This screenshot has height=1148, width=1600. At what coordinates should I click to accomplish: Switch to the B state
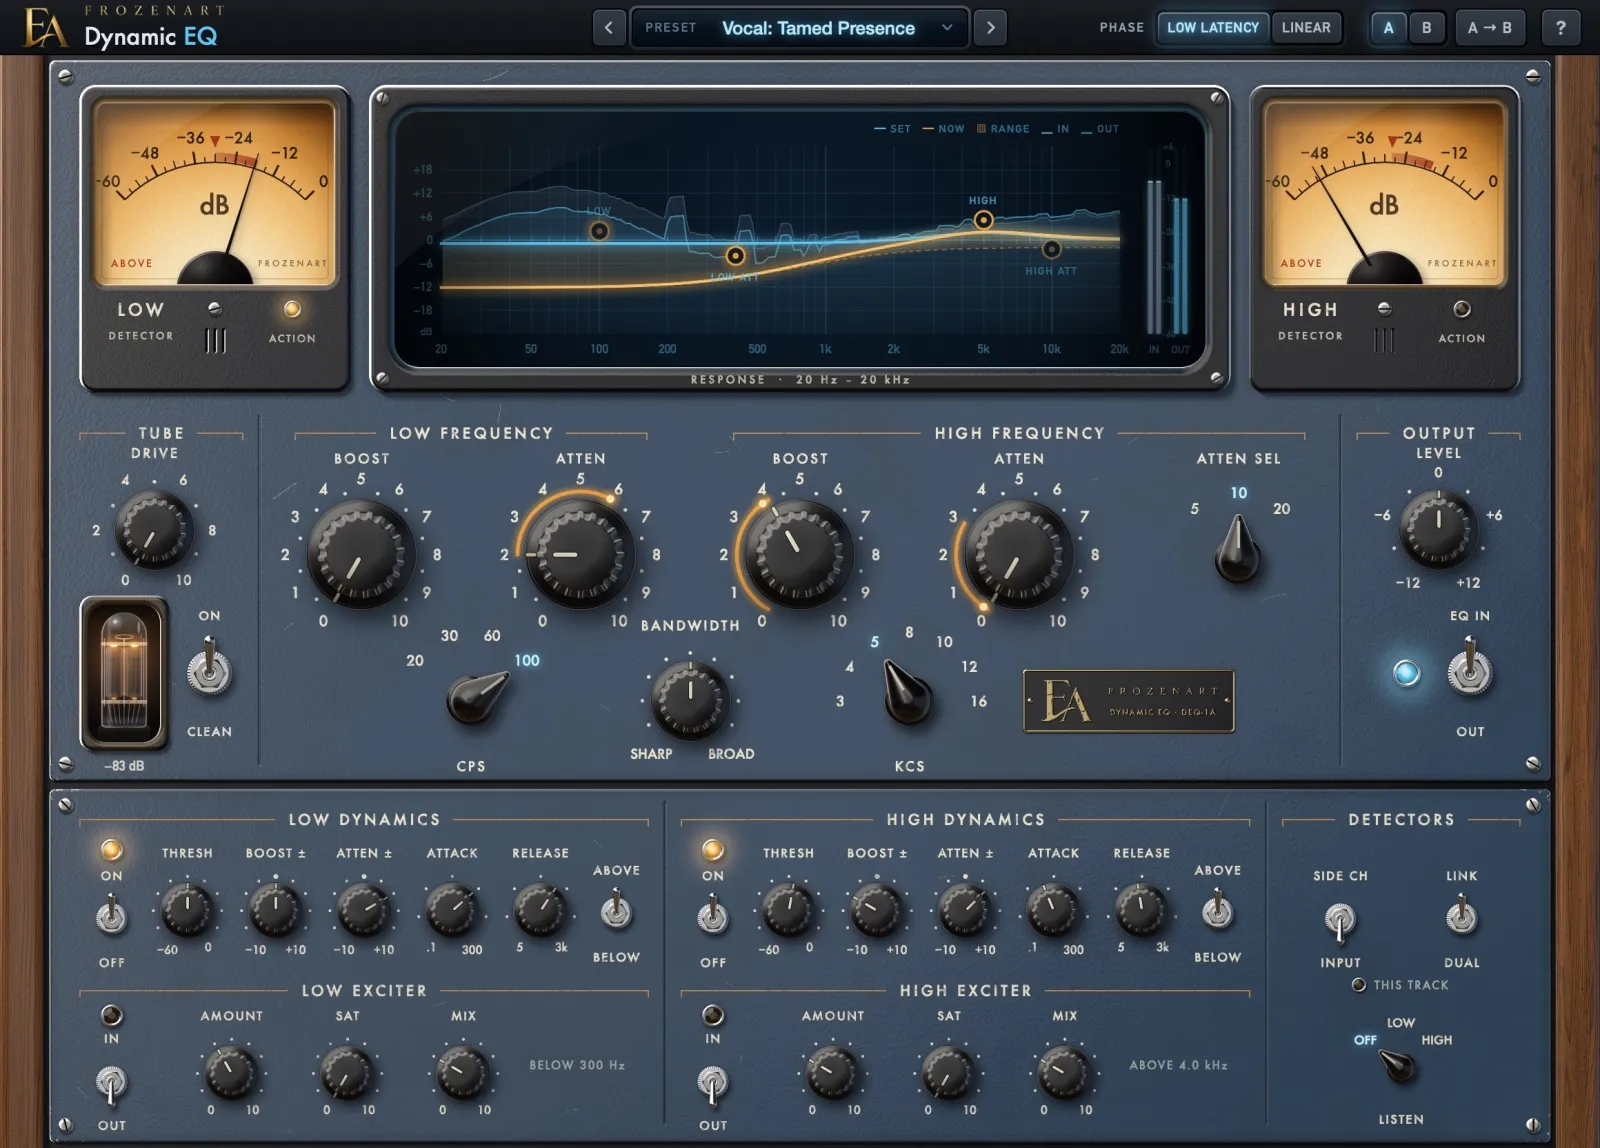tap(1426, 28)
